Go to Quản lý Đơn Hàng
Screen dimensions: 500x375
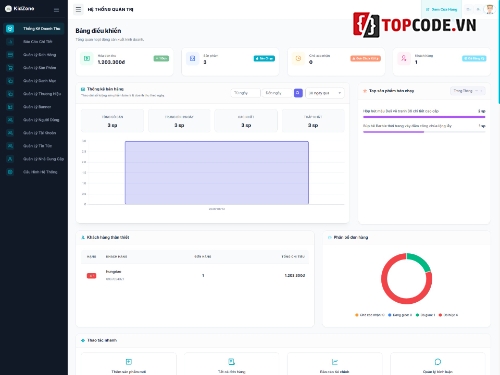tap(34, 55)
